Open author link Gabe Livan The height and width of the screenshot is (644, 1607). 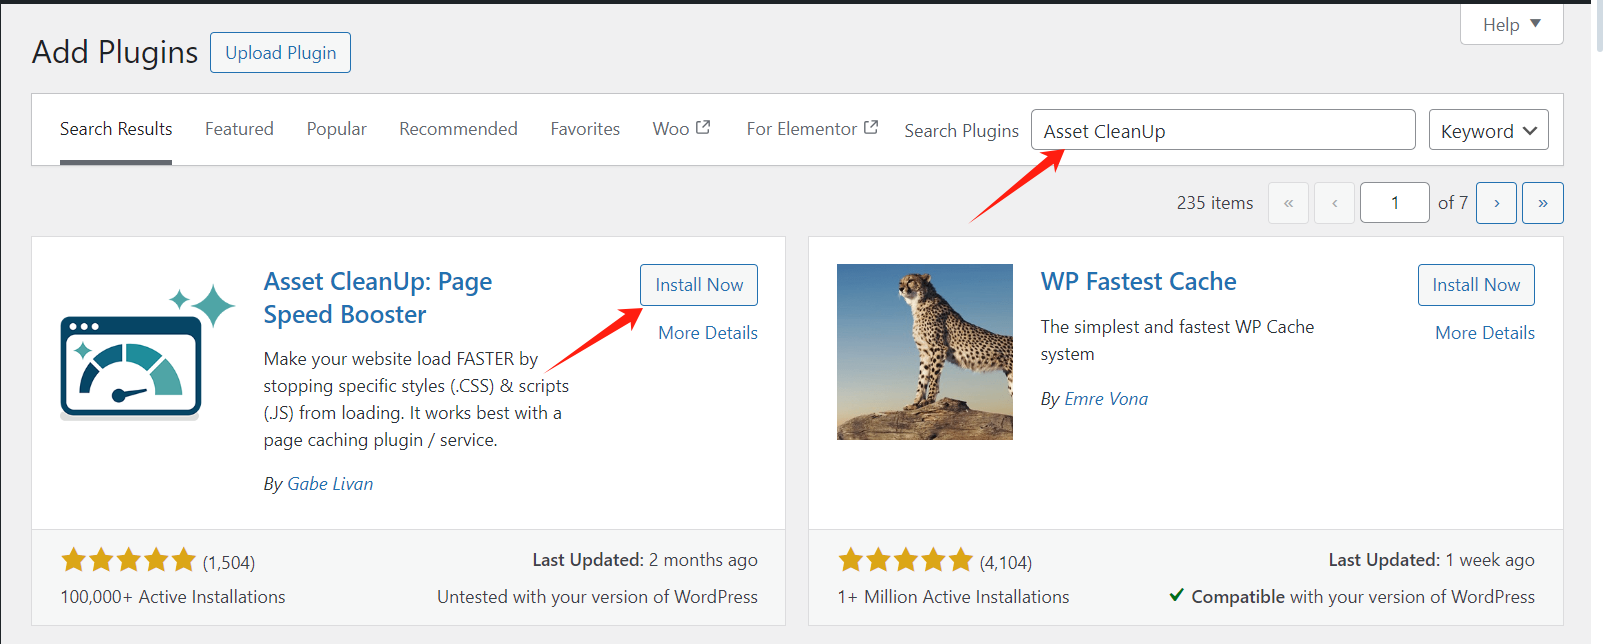330,484
